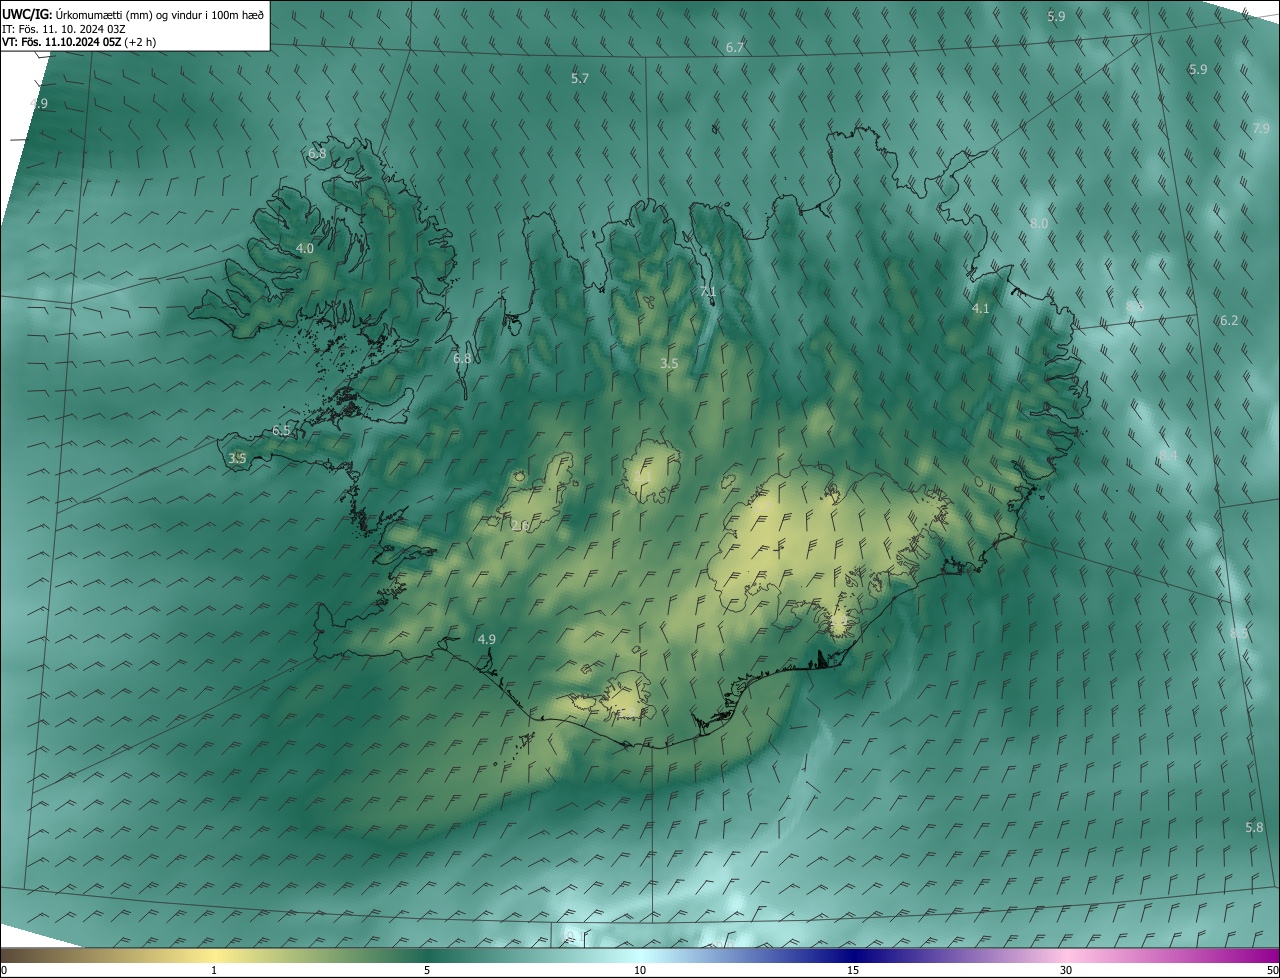Click the 4.1 value label on the map
The width and height of the screenshot is (1280, 978).
point(981,309)
